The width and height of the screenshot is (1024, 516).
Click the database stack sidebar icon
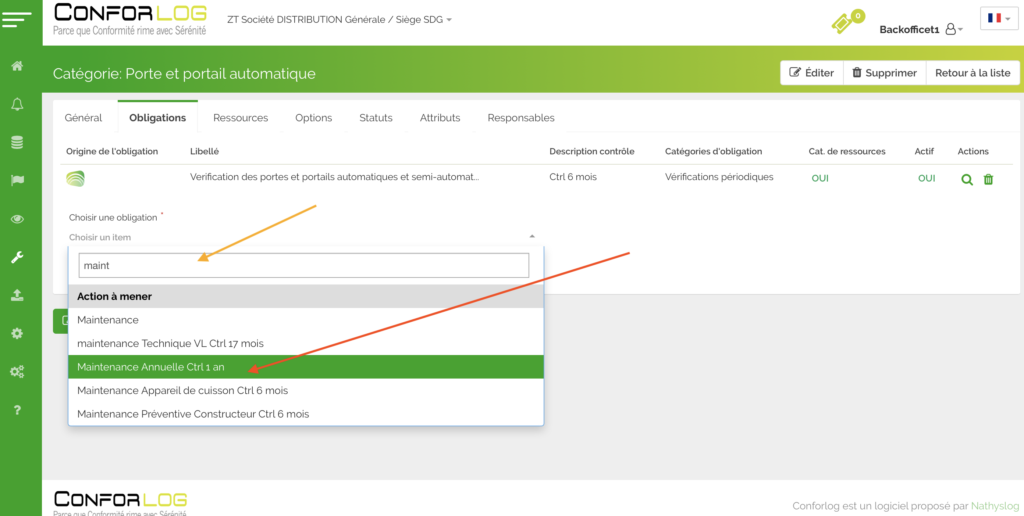(x=17, y=142)
